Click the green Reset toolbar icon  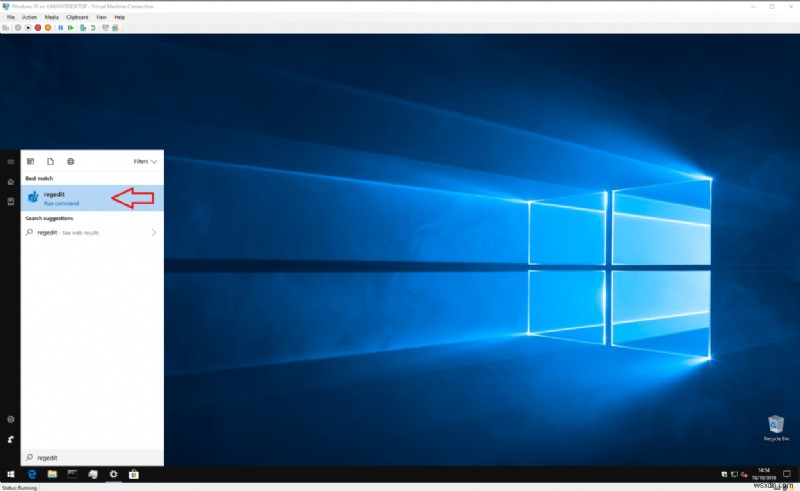tap(71, 28)
